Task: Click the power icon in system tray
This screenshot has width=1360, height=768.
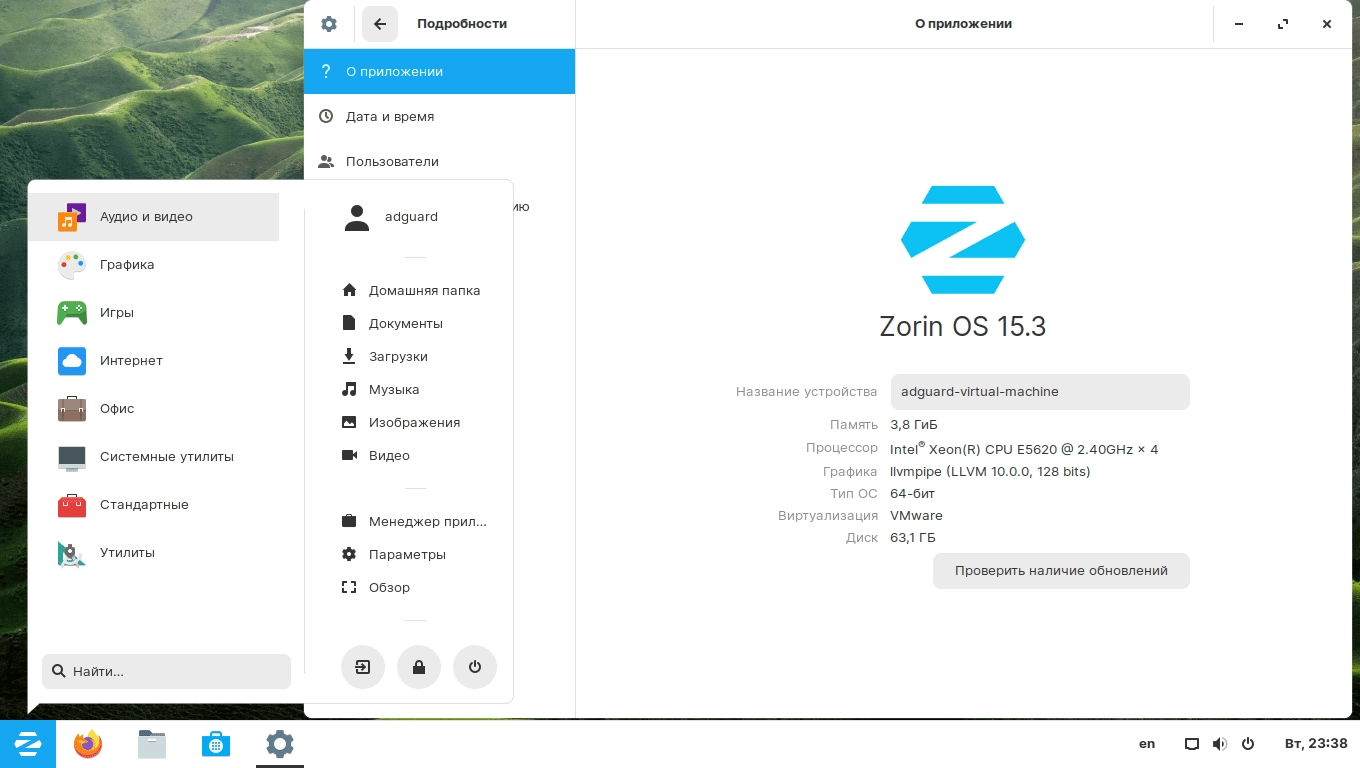Action: click(x=1248, y=744)
